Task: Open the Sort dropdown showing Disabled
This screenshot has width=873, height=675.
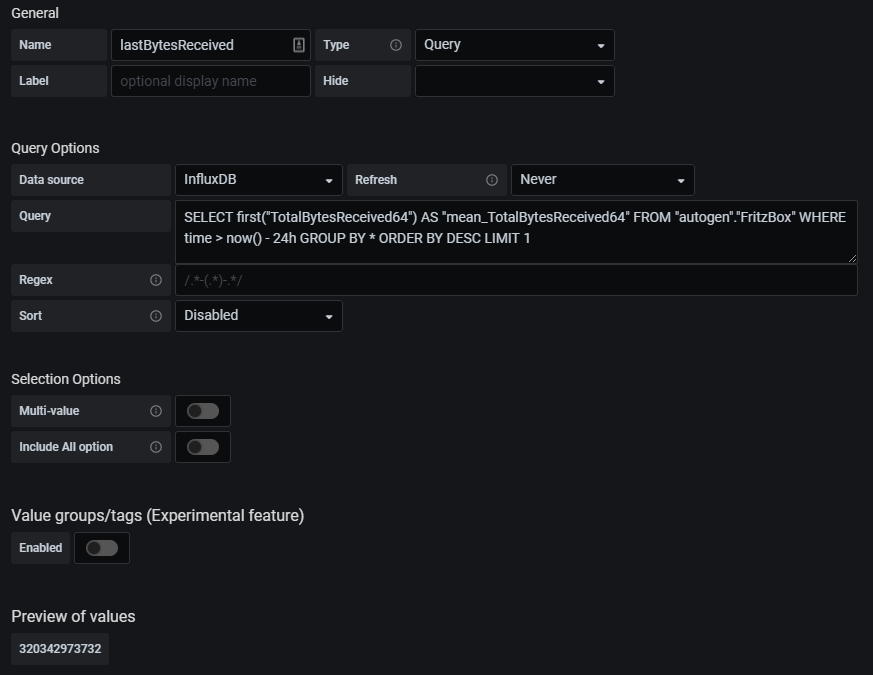Action: pos(259,316)
